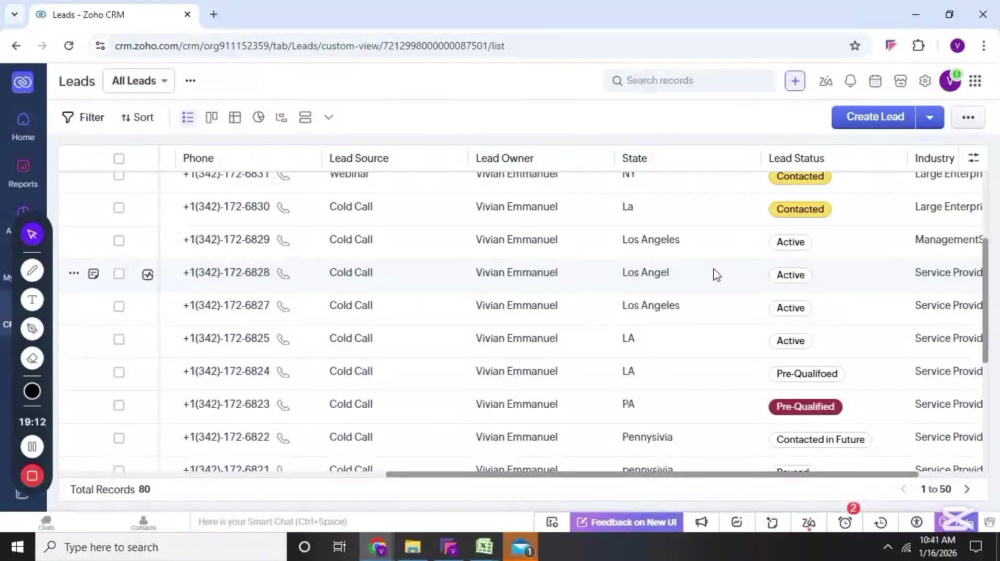Tick checkbox for lead with phone 6822
This screenshot has height=561, width=1000.
[x=119, y=439]
